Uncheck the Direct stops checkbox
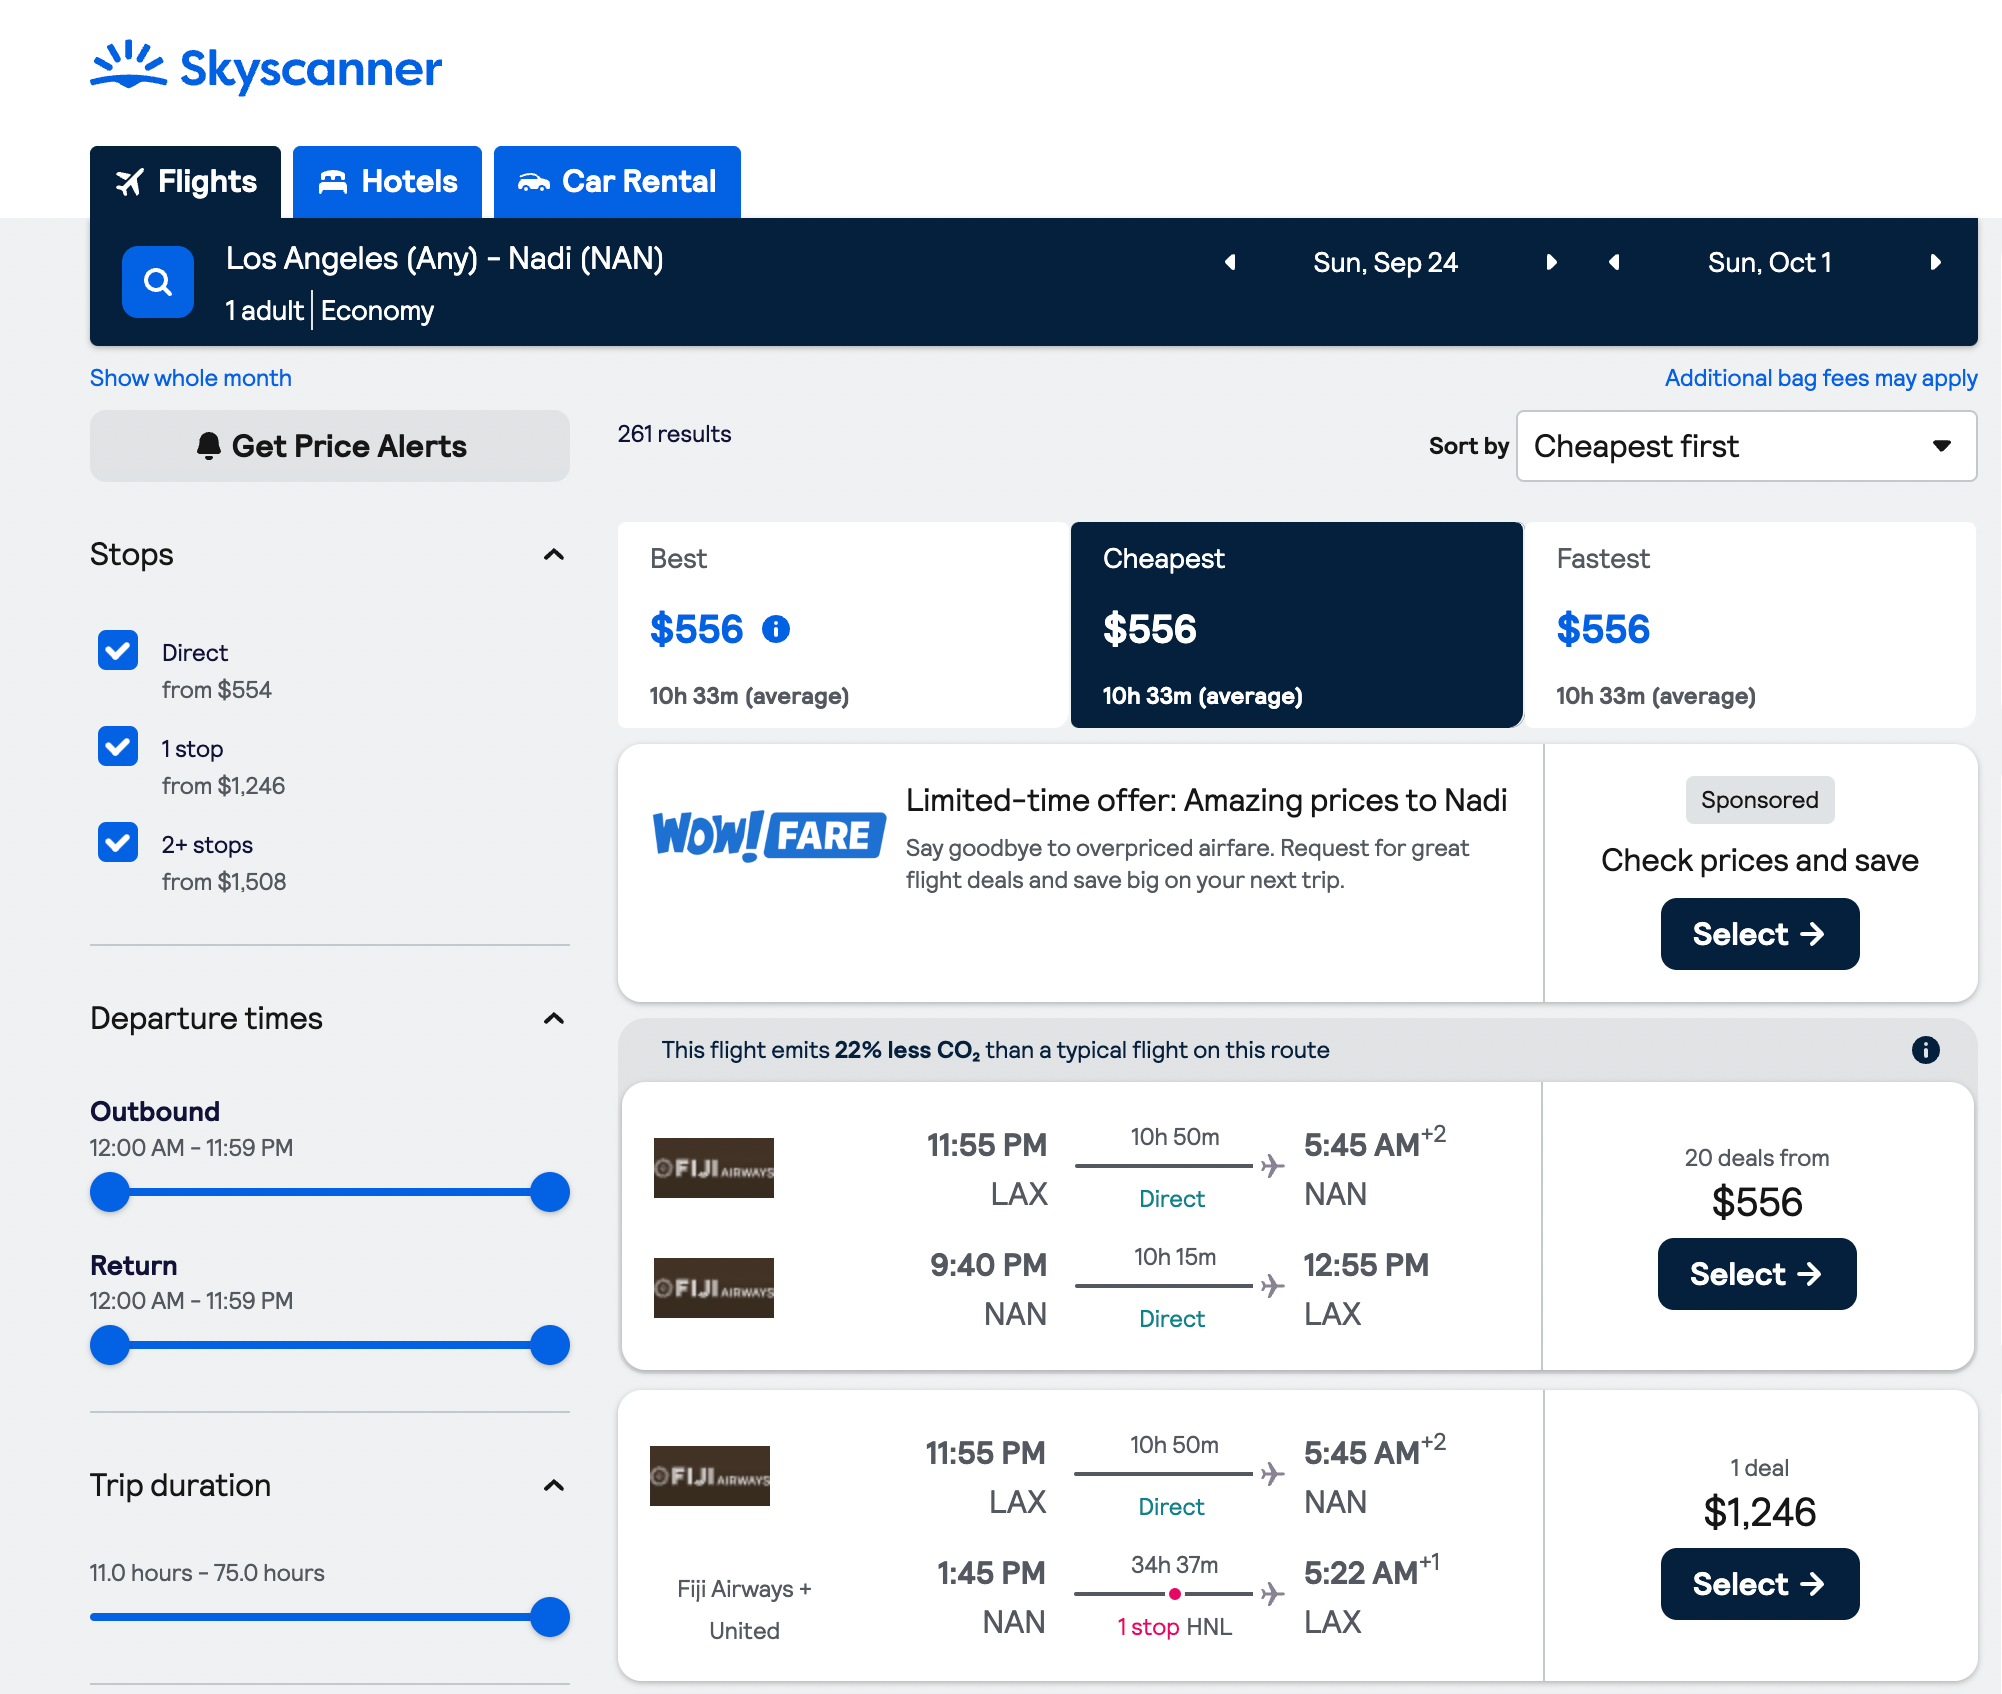The width and height of the screenshot is (2002, 1694). (x=118, y=651)
